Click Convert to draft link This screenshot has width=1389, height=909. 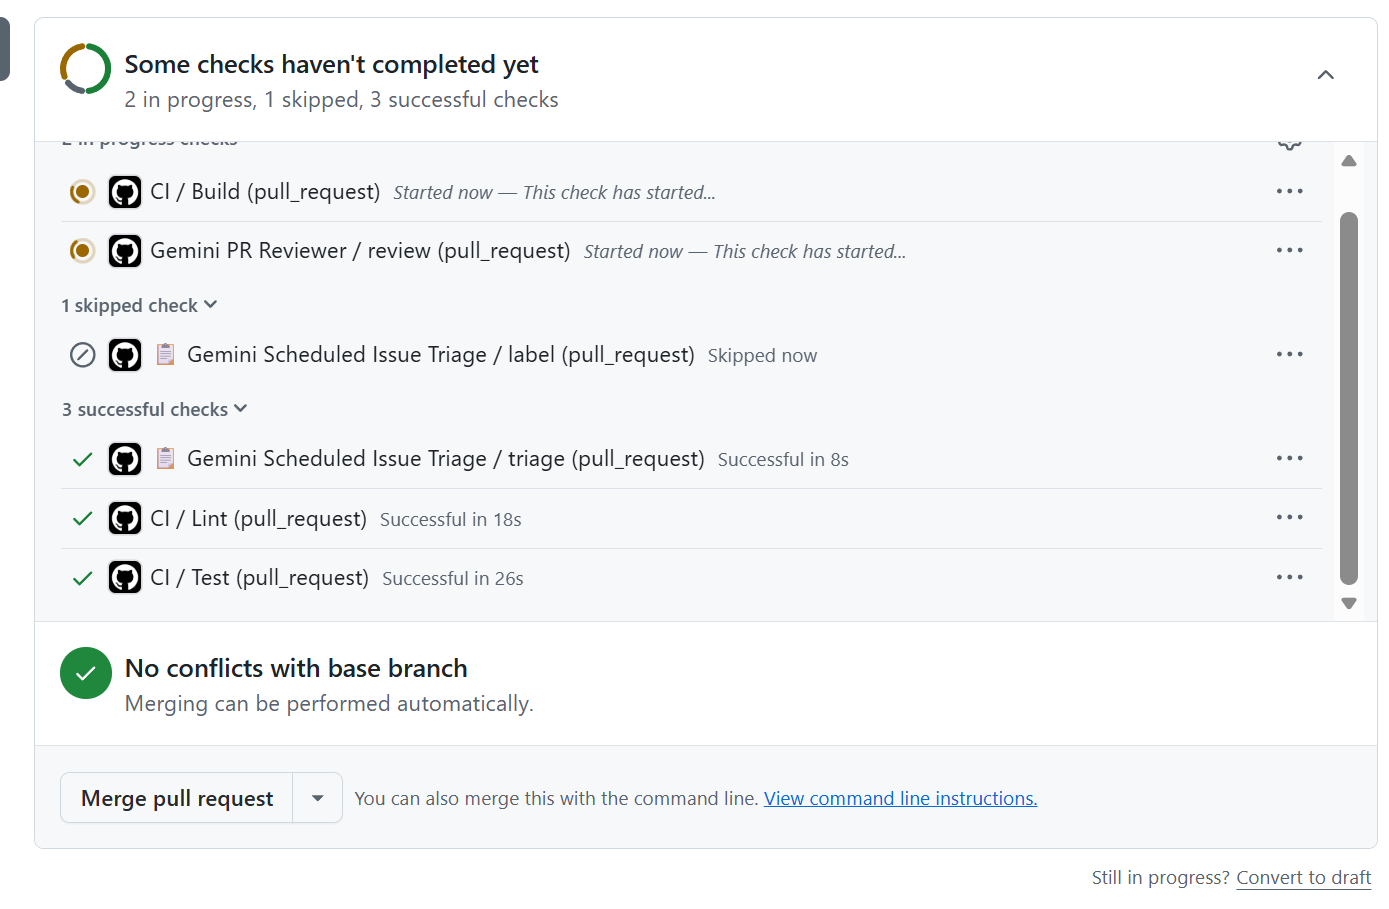pos(1303,877)
